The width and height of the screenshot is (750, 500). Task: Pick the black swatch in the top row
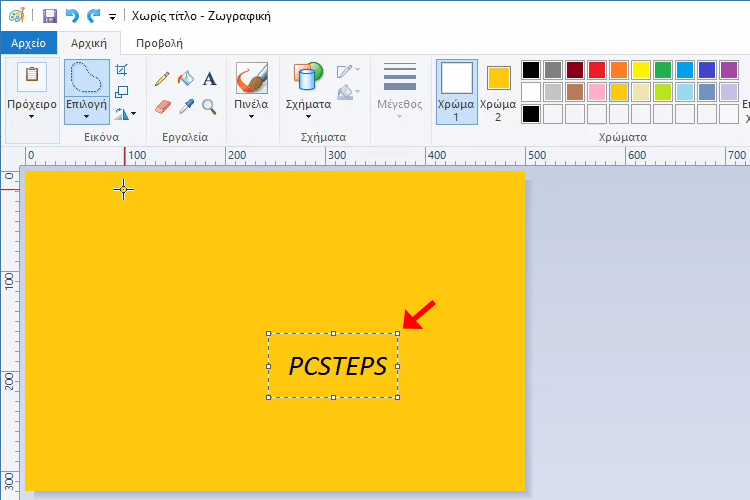pyautogui.click(x=531, y=70)
